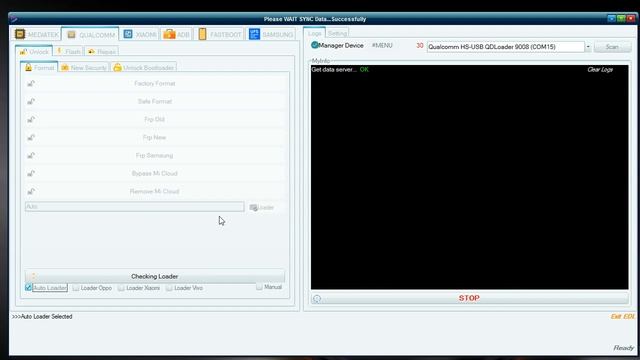Screen dimensions: 640x360
Task: Expand the COM port device dropdown
Action: coord(588,47)
